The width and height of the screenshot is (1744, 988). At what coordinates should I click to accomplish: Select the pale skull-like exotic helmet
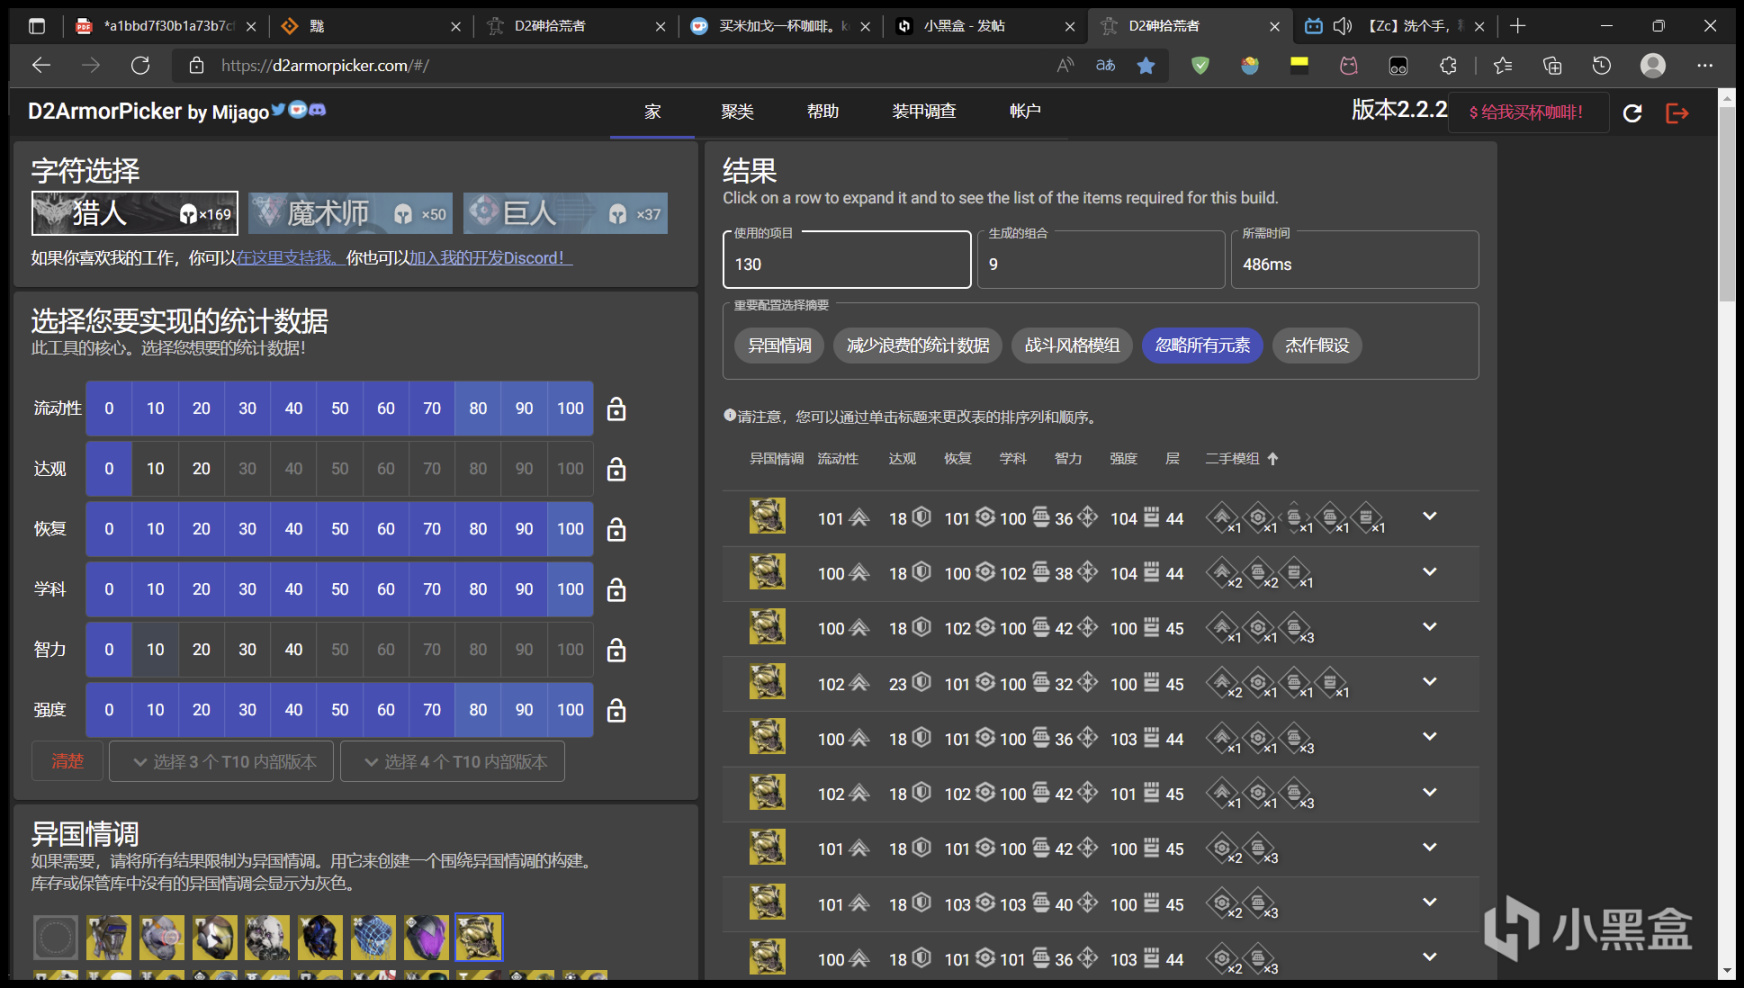(267, 938)
